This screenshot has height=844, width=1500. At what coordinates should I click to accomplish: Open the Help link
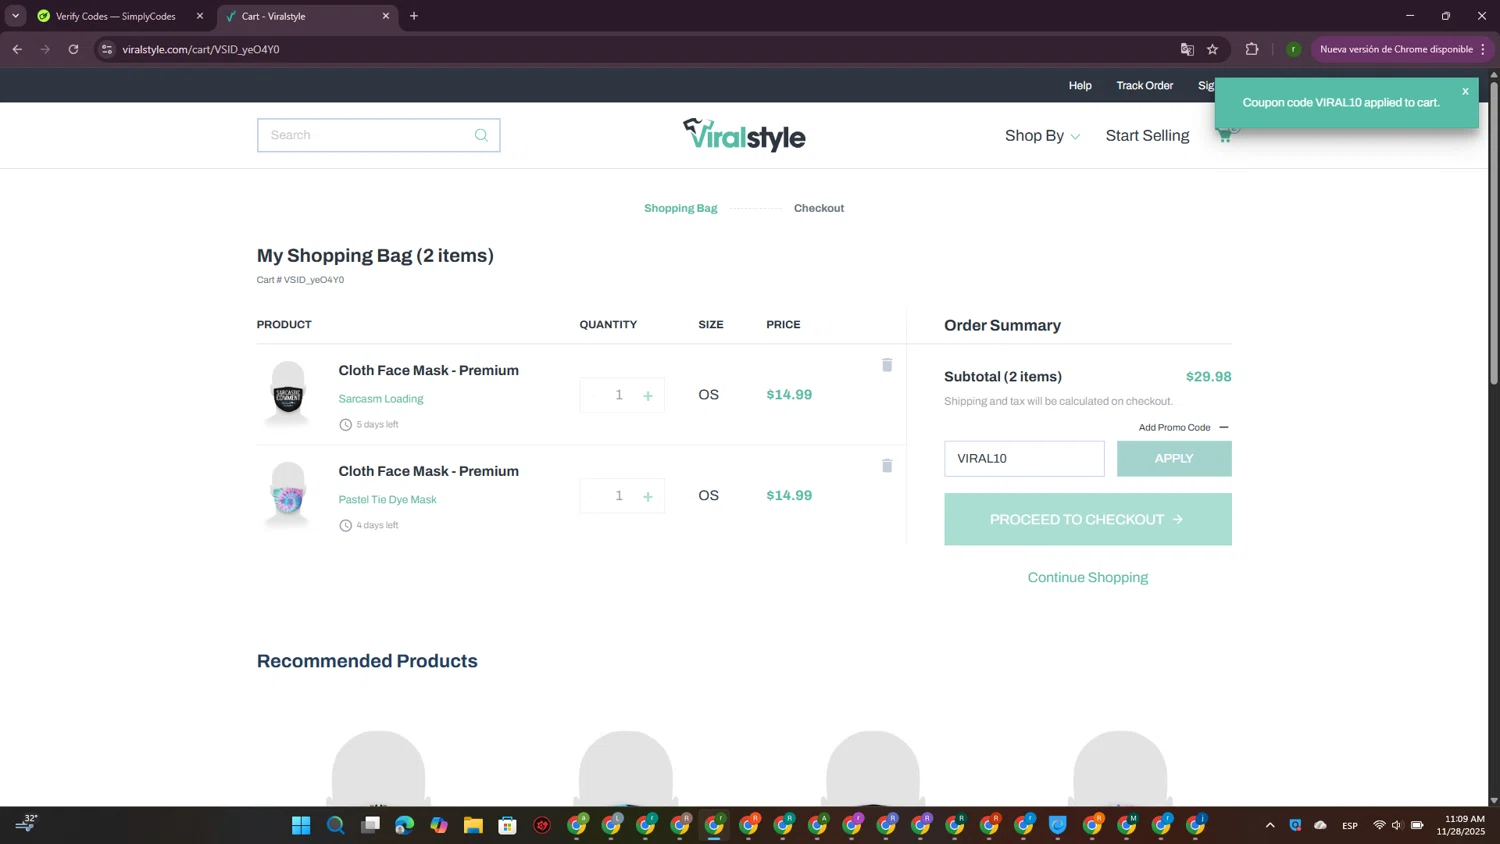1080,86
